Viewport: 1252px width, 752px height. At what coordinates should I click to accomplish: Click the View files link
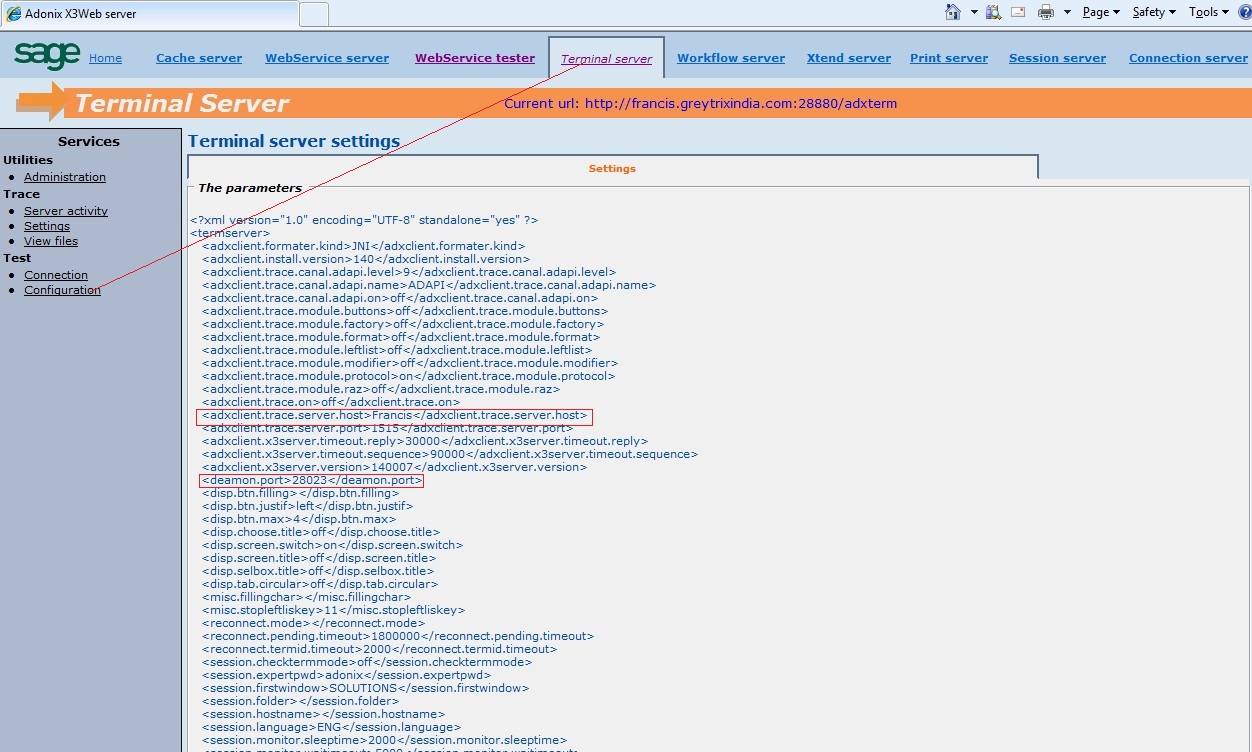click(x=51, y=241)
